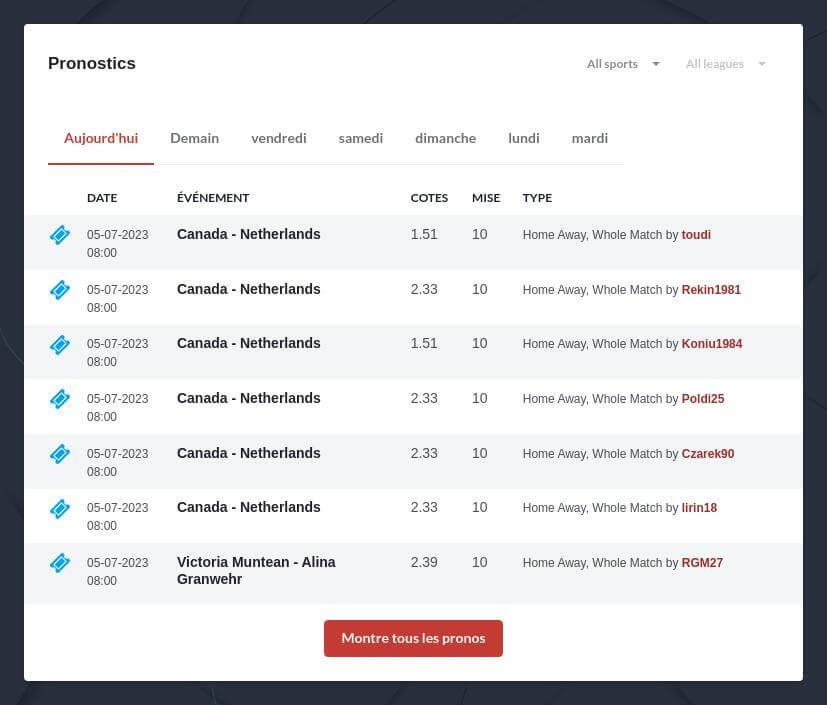The height and width of the screenshot is (705, 827).
Task: Go to the mardi tab
Action: [x=590, y=138]
